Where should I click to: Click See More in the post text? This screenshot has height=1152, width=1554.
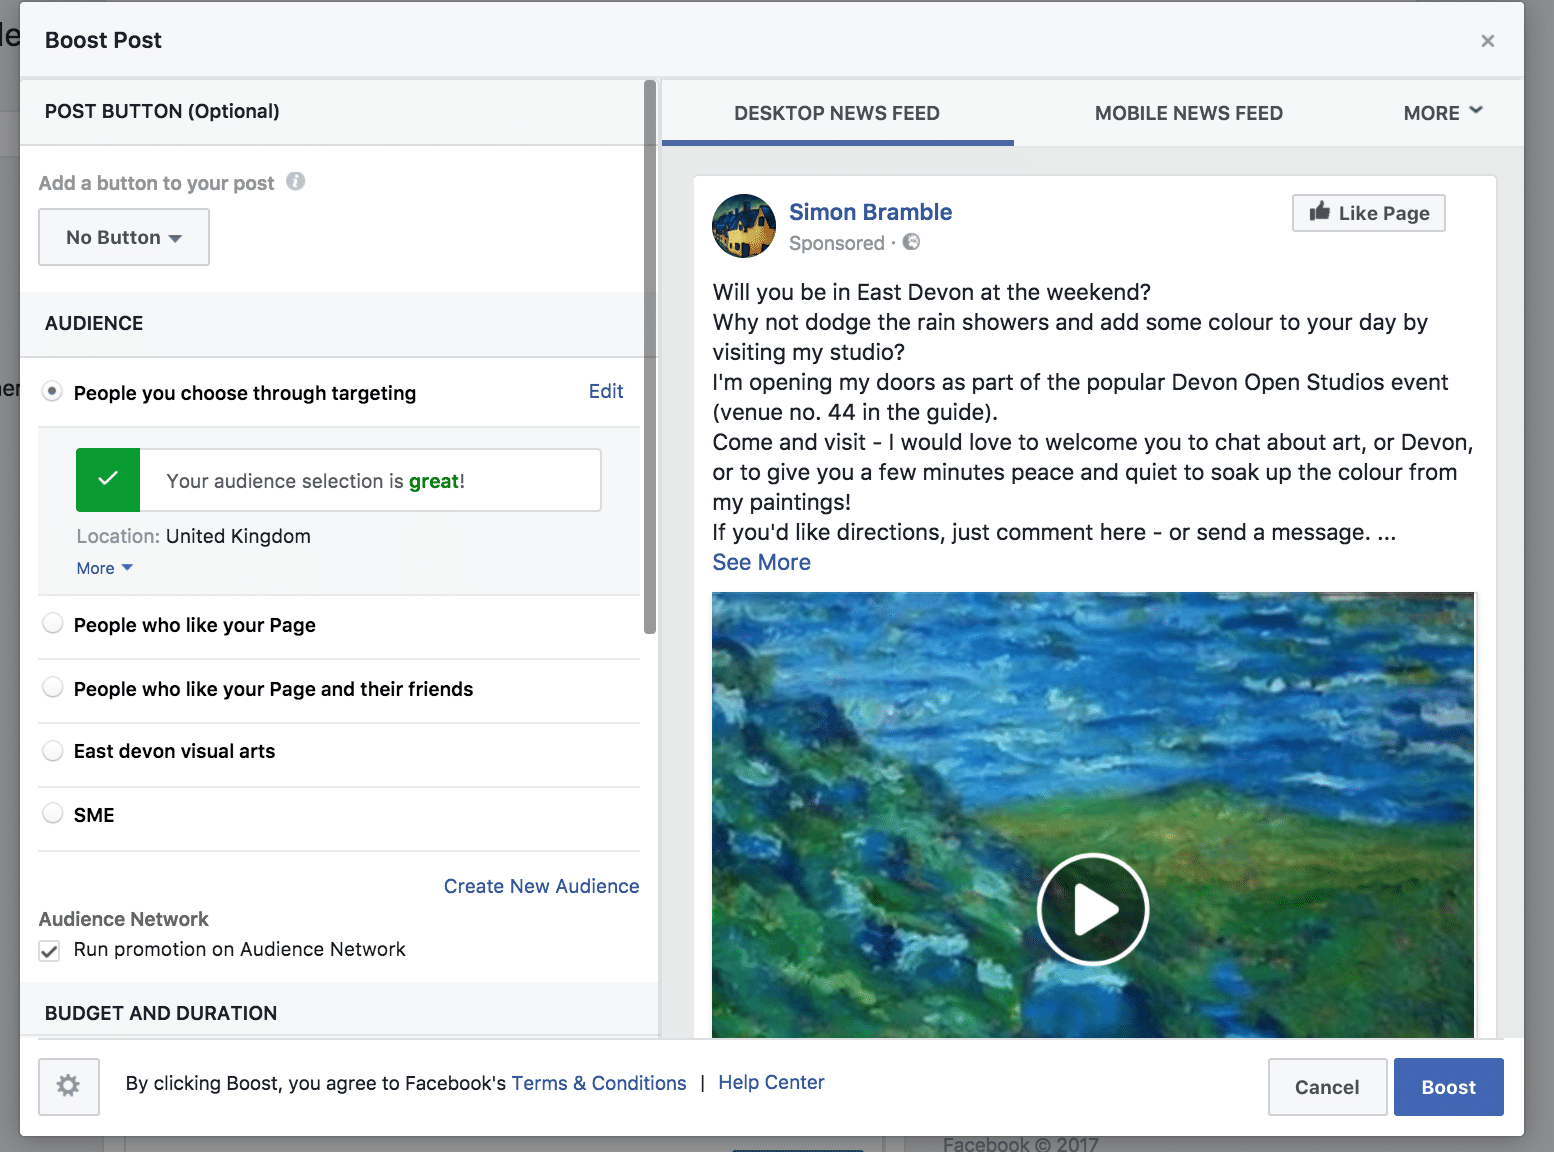(x=761, y=562)
